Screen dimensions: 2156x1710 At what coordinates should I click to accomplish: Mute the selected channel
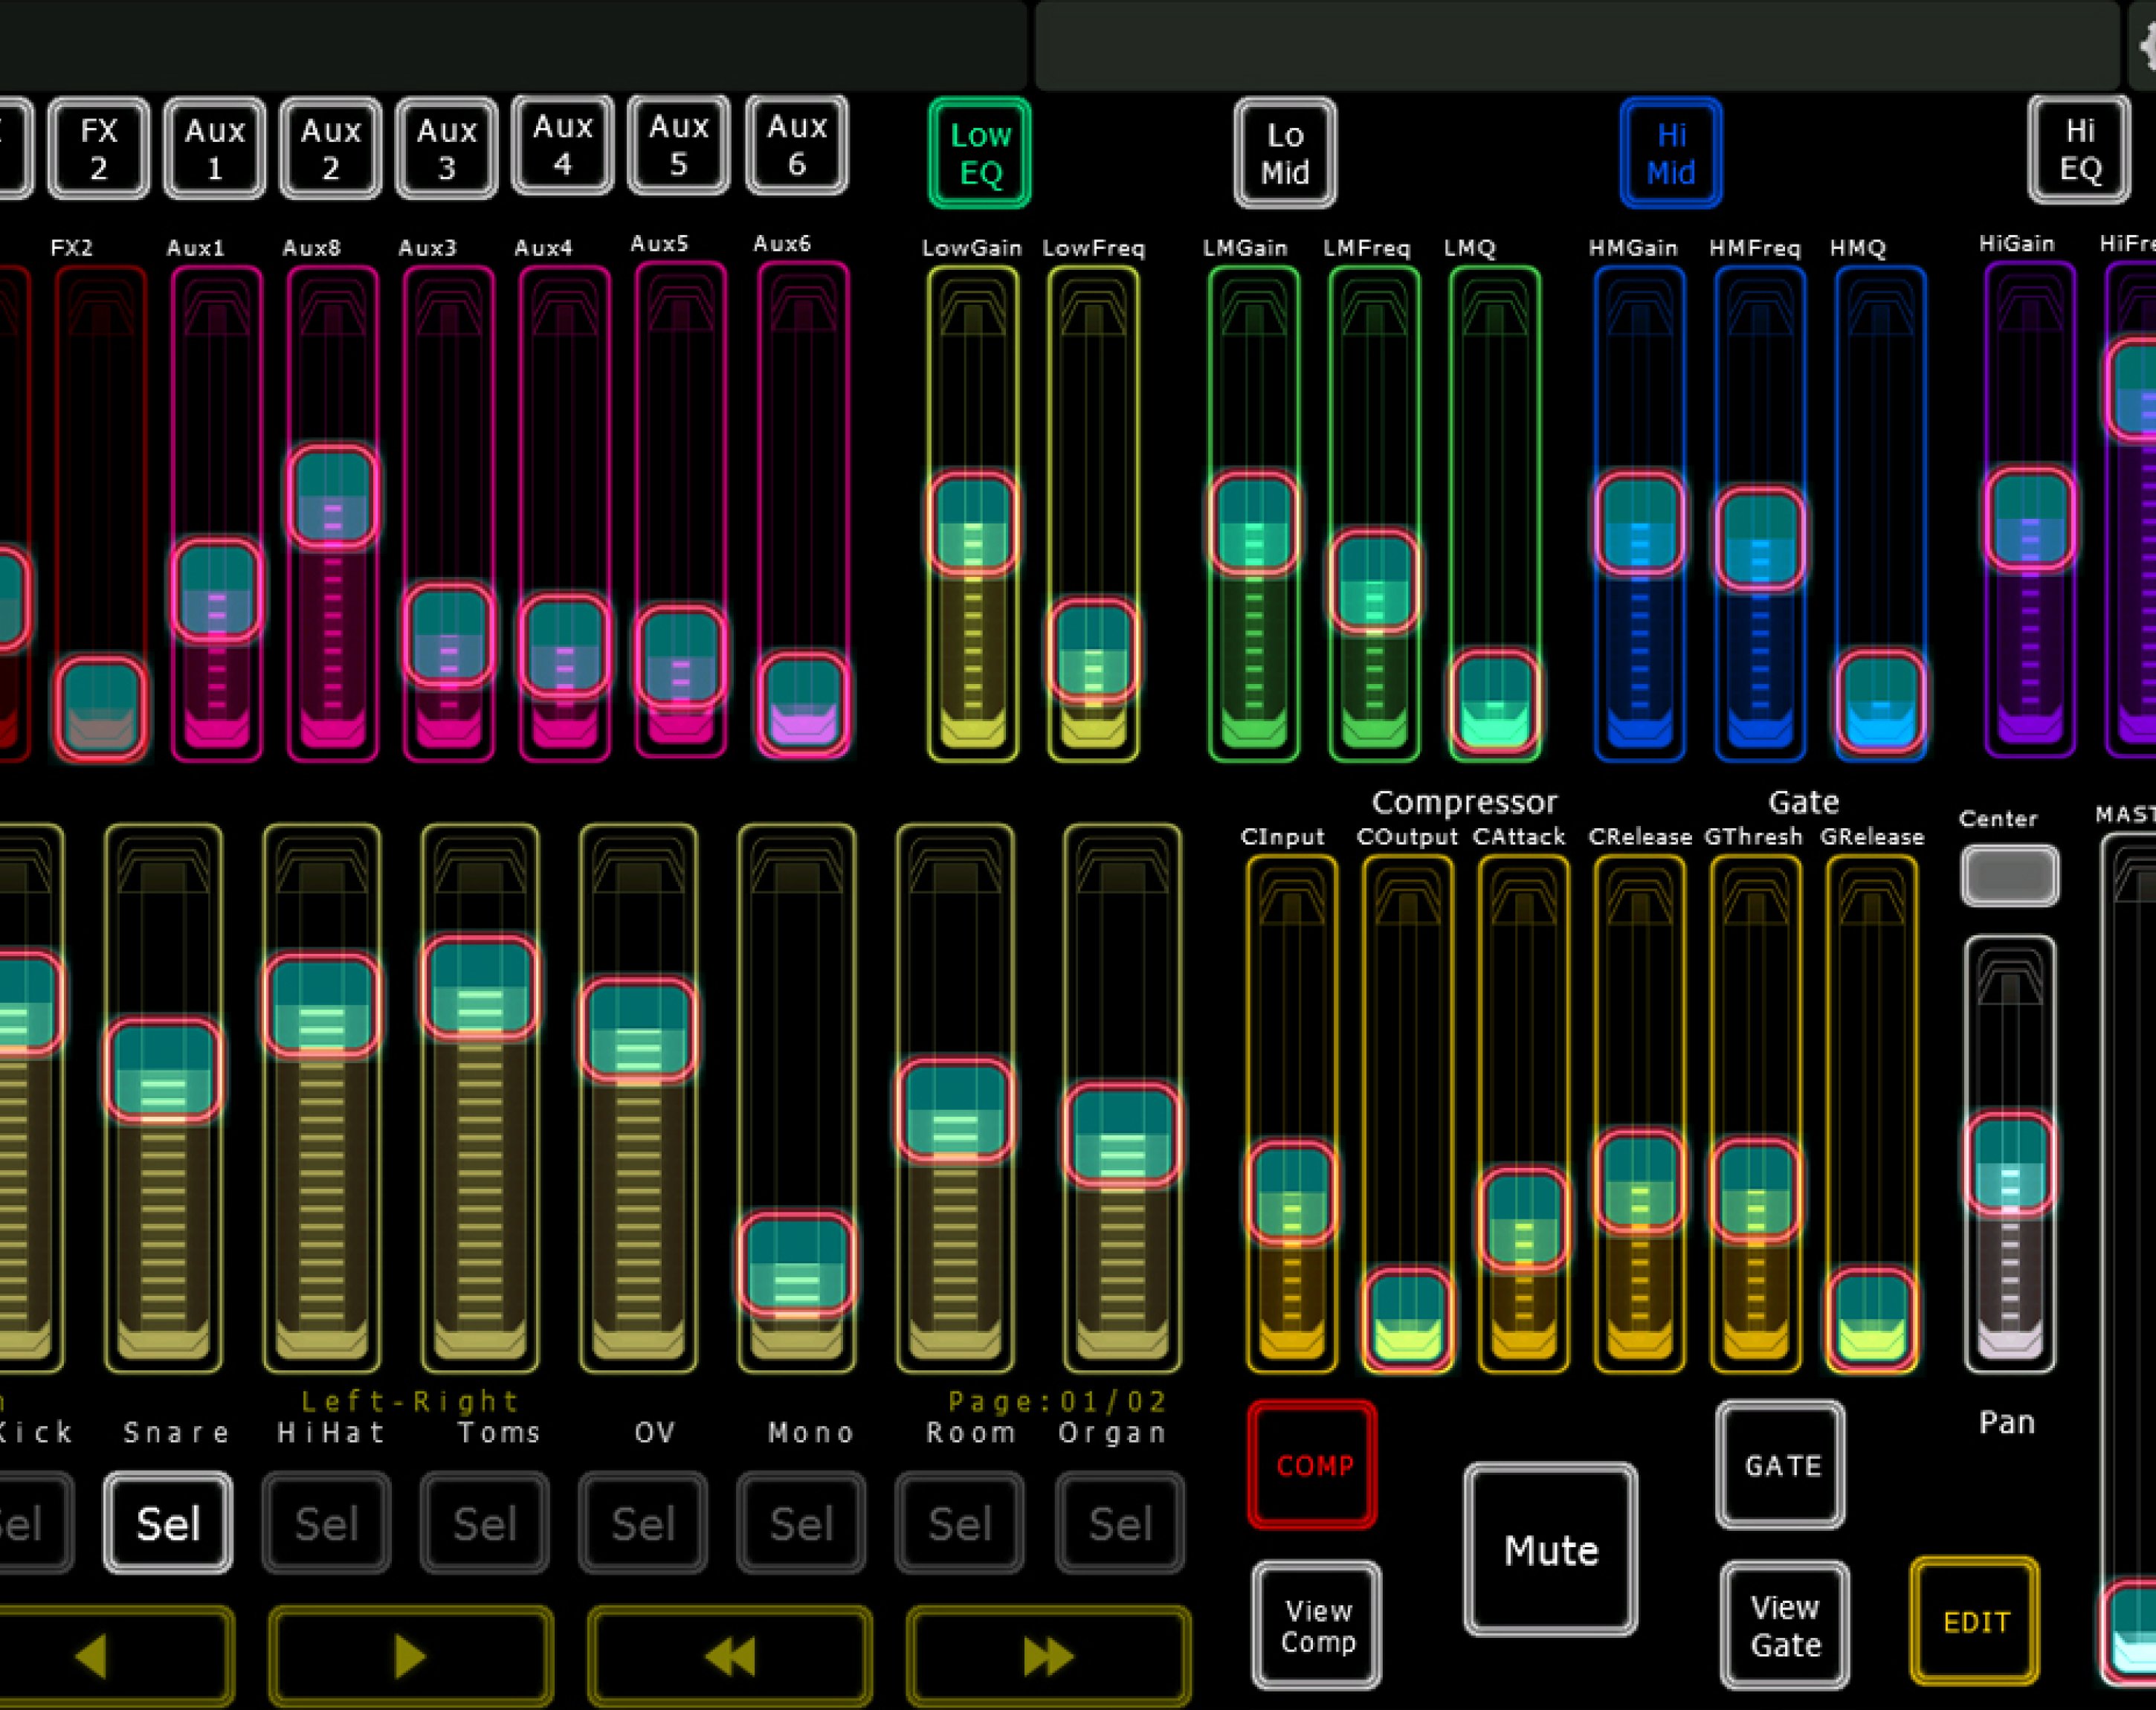pos(1550,1550)
